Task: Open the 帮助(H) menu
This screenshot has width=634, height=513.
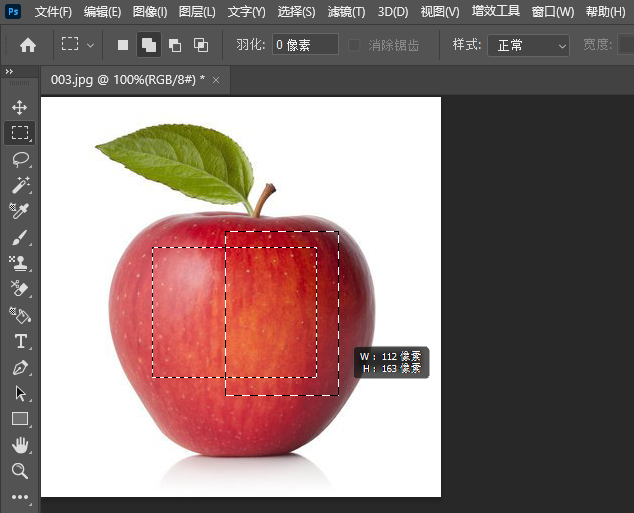Action: [605, 12]
